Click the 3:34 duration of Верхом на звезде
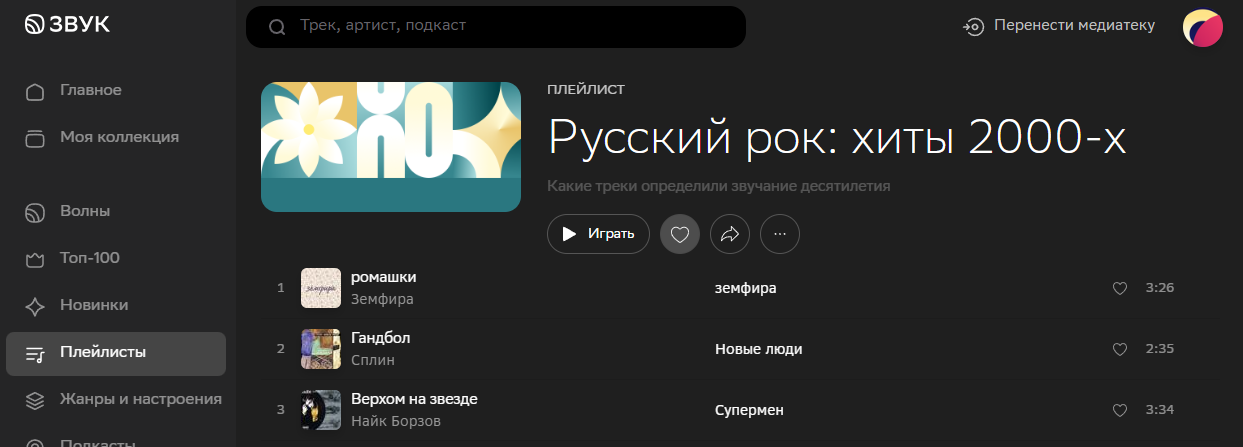 (x=1160, y=410)
